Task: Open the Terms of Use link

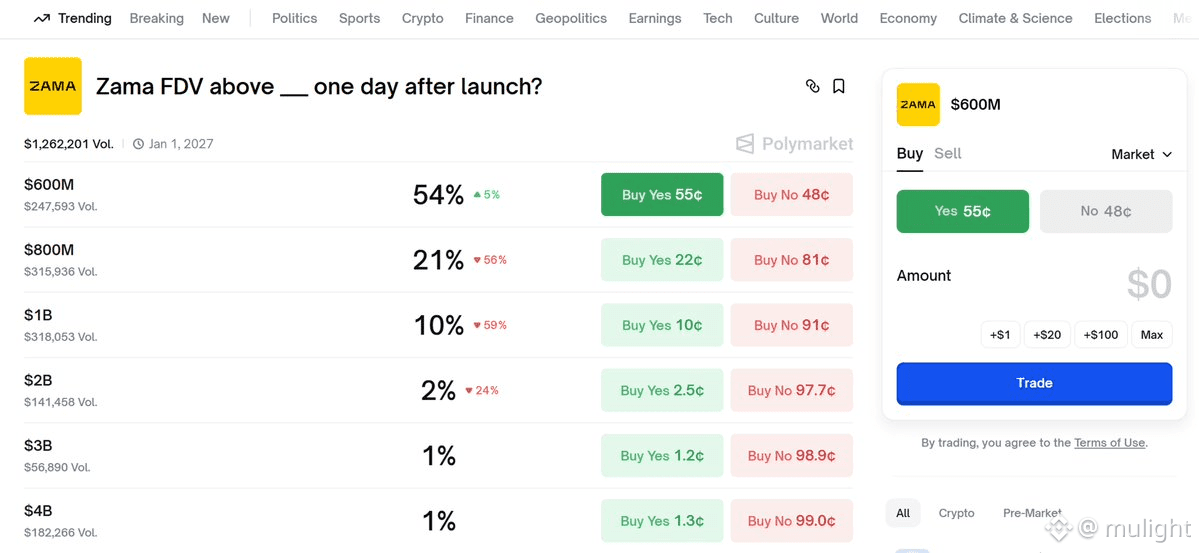Action: tap(1109, 442)
